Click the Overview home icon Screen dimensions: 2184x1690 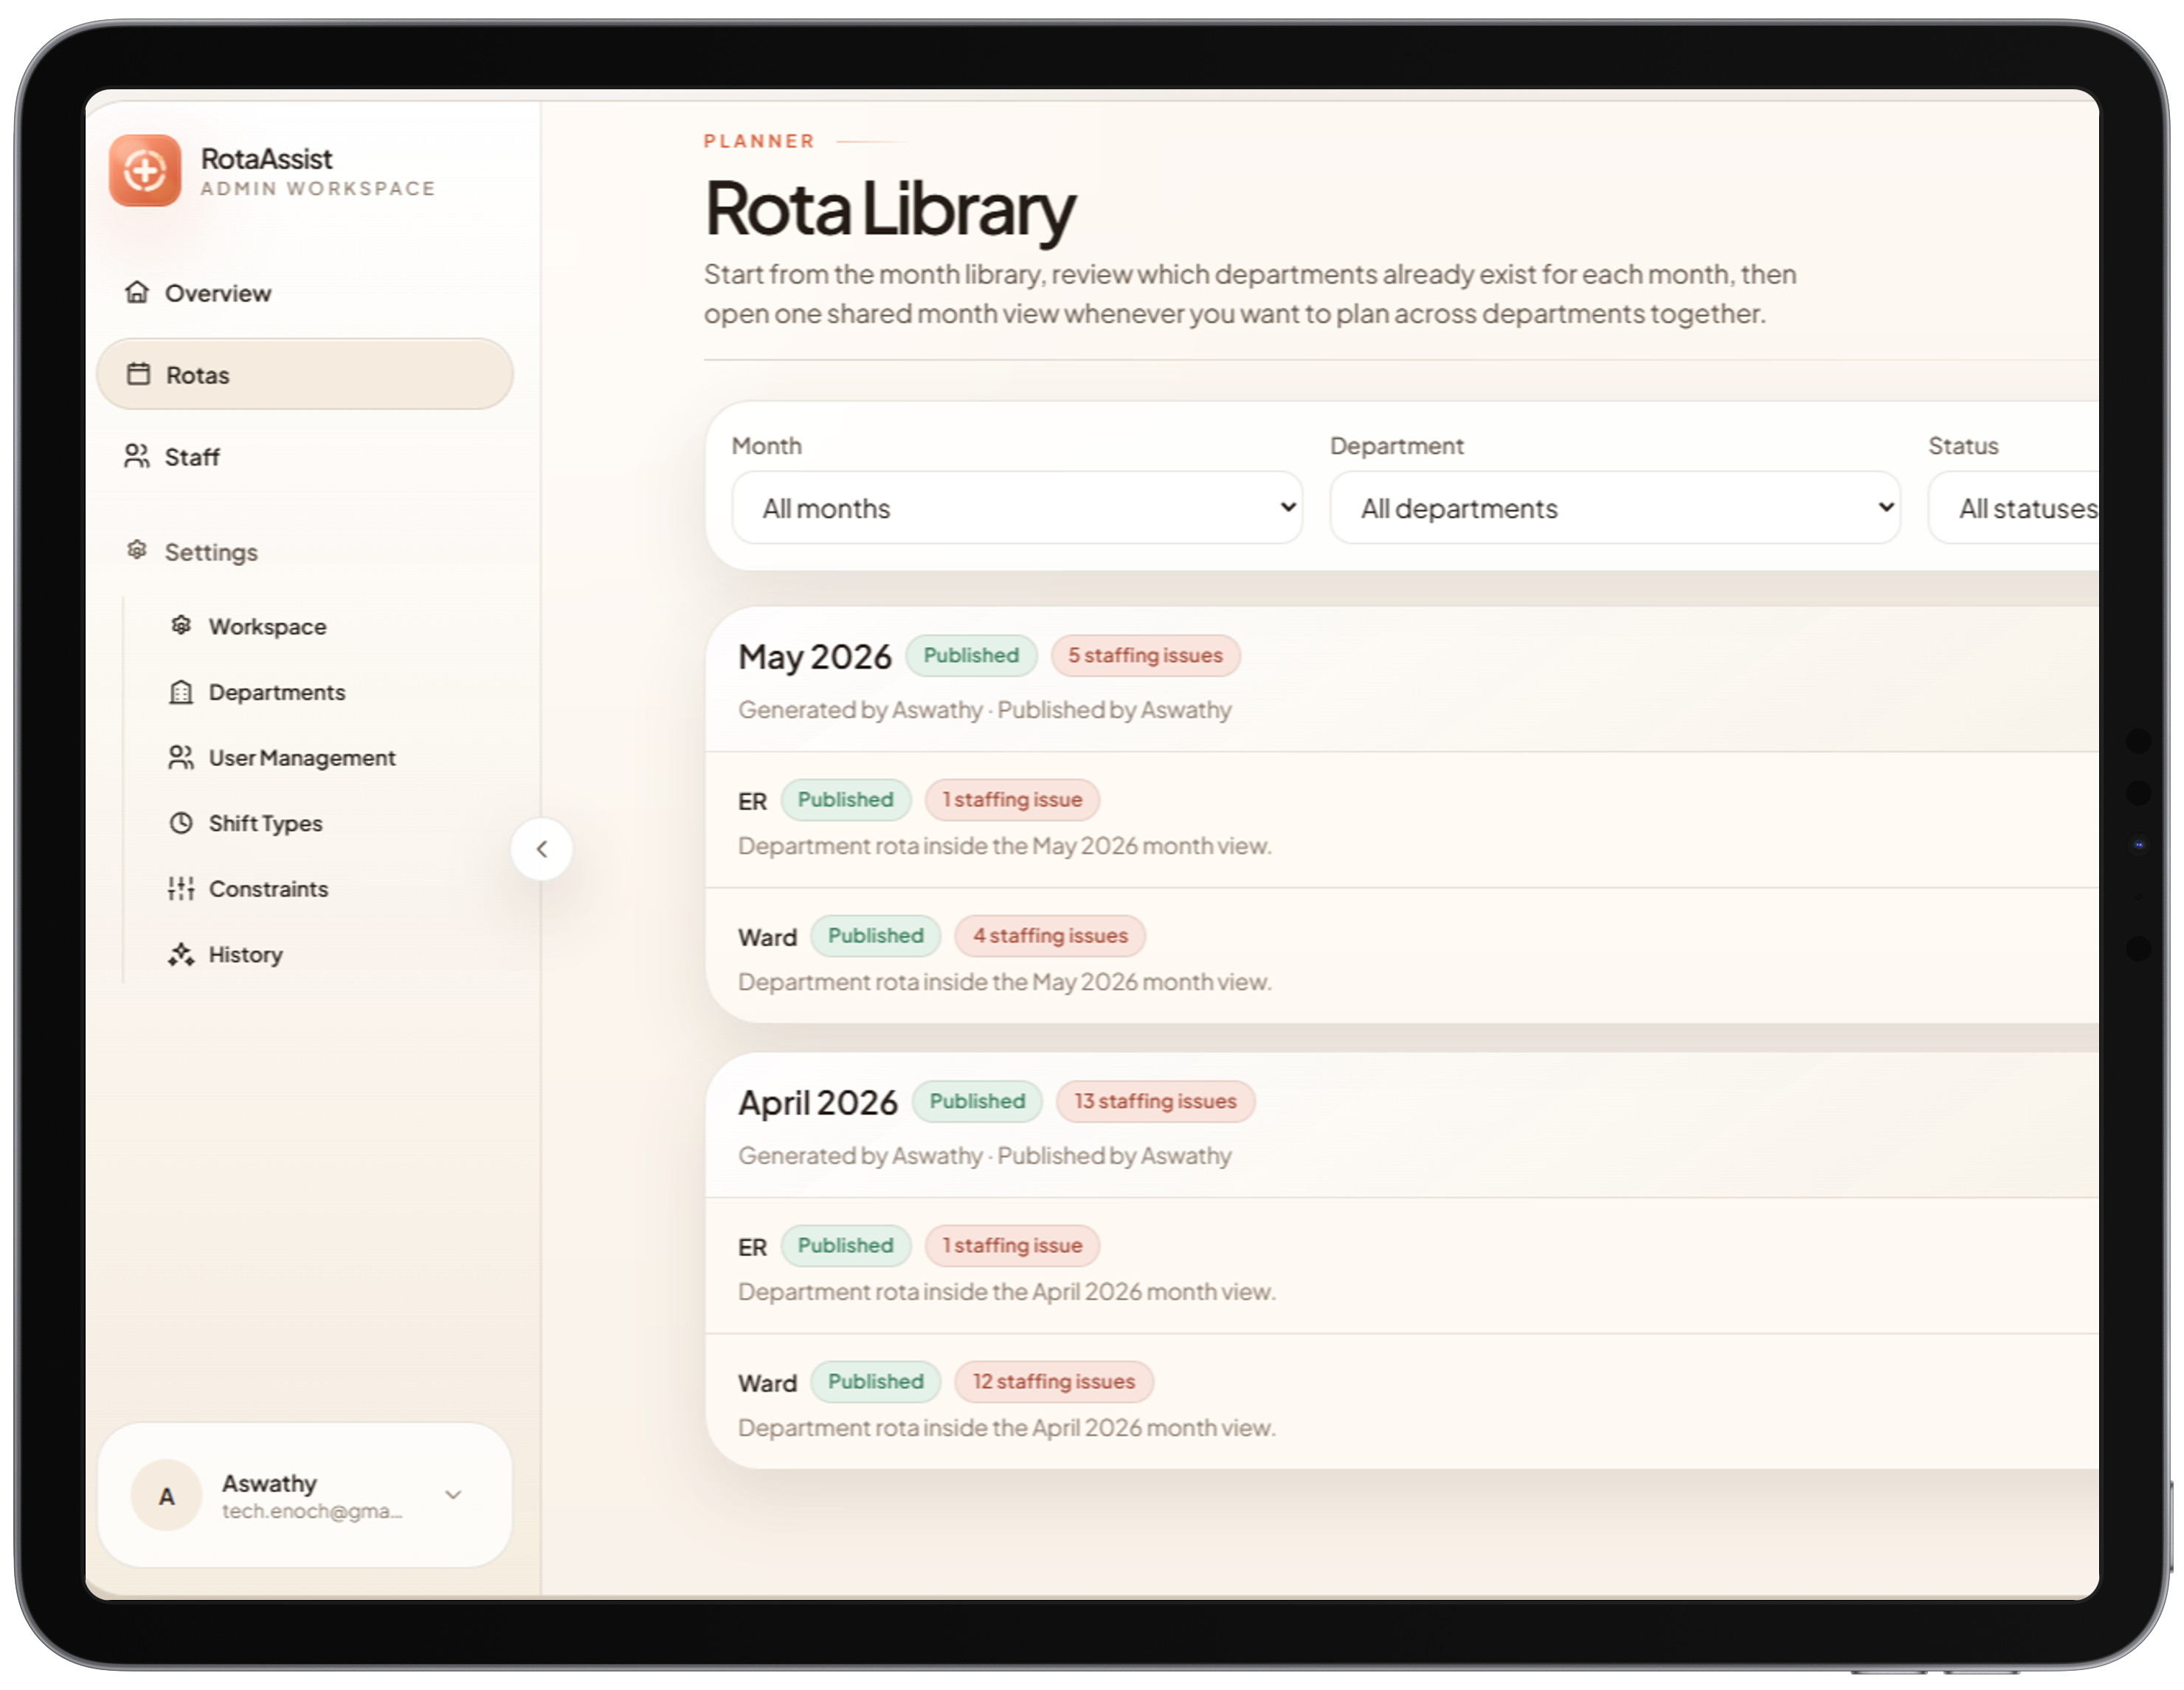137,292
